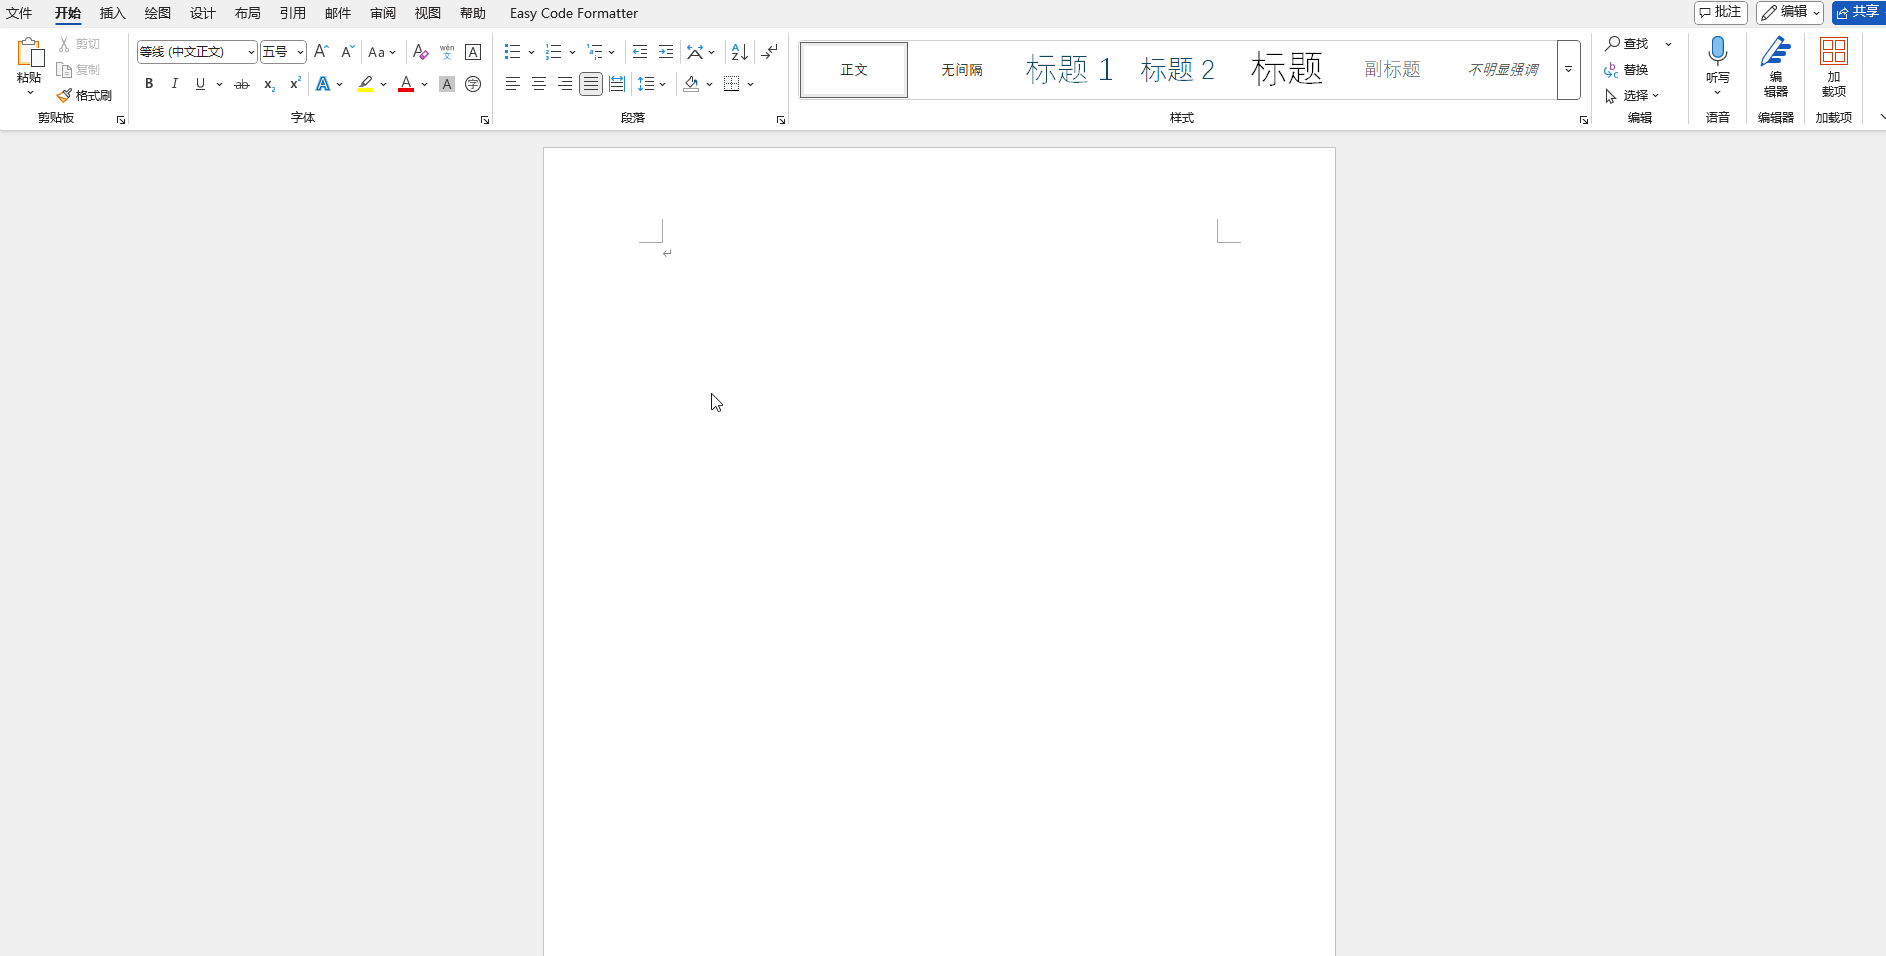Click the Comments (批注) button

pyautogui.click(x=1721, y=12)
